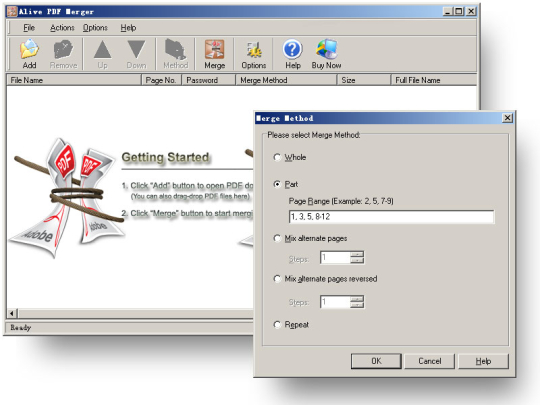Click spinner arrows of reversed Steps field
Image resolution: width=540 pixels, height=405 pixels.
(357, 302)
